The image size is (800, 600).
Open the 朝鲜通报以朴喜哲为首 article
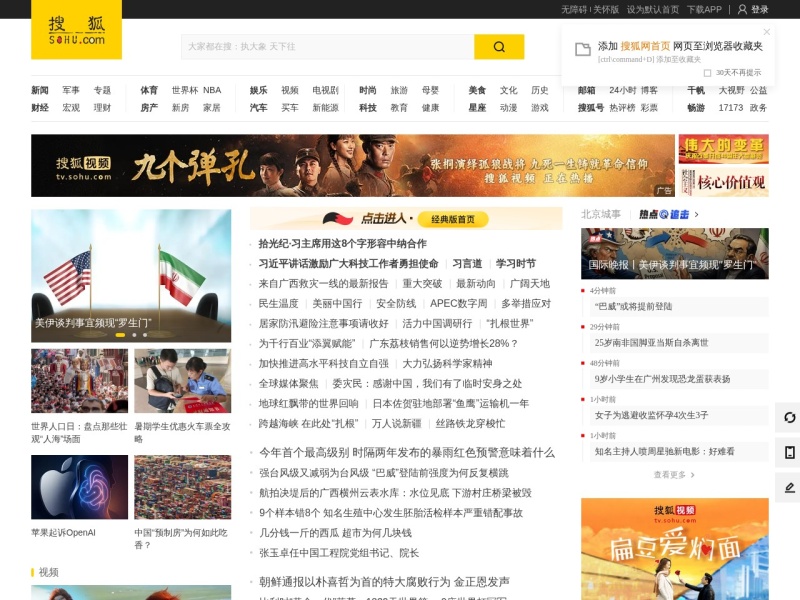point(384,582)
